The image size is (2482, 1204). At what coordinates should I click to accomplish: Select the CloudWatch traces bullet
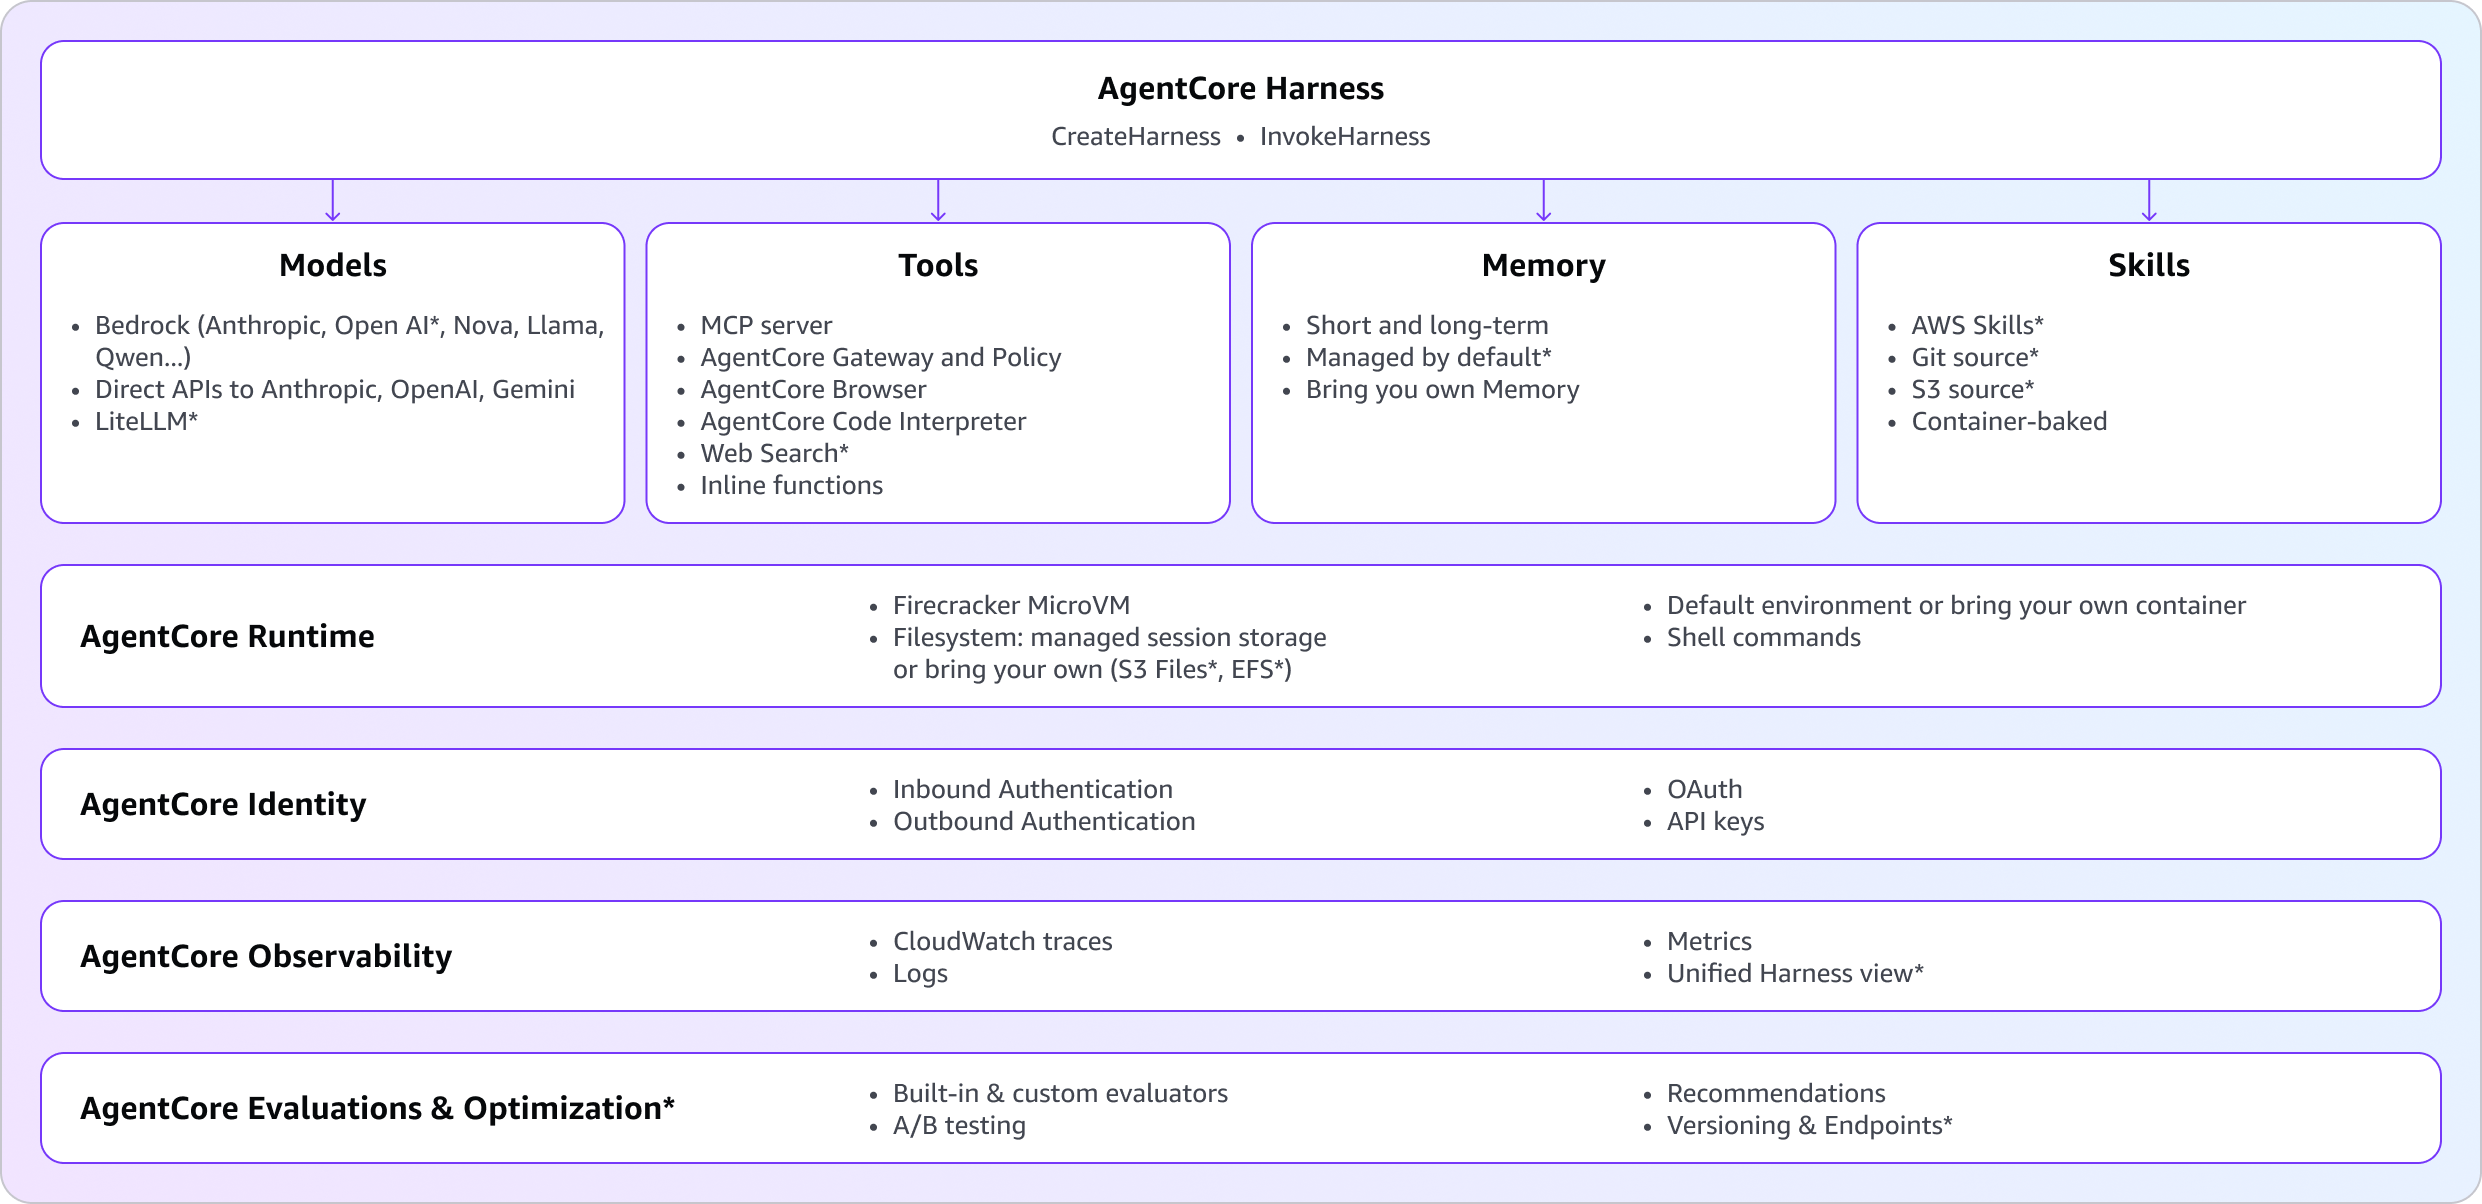point(1002,941)
